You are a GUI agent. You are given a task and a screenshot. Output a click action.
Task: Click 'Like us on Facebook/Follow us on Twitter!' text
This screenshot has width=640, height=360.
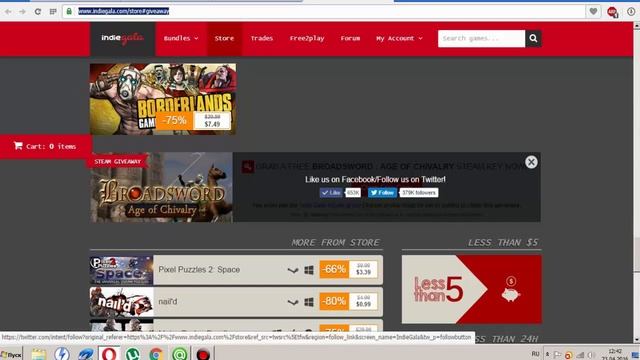click(x=376, y=180)
